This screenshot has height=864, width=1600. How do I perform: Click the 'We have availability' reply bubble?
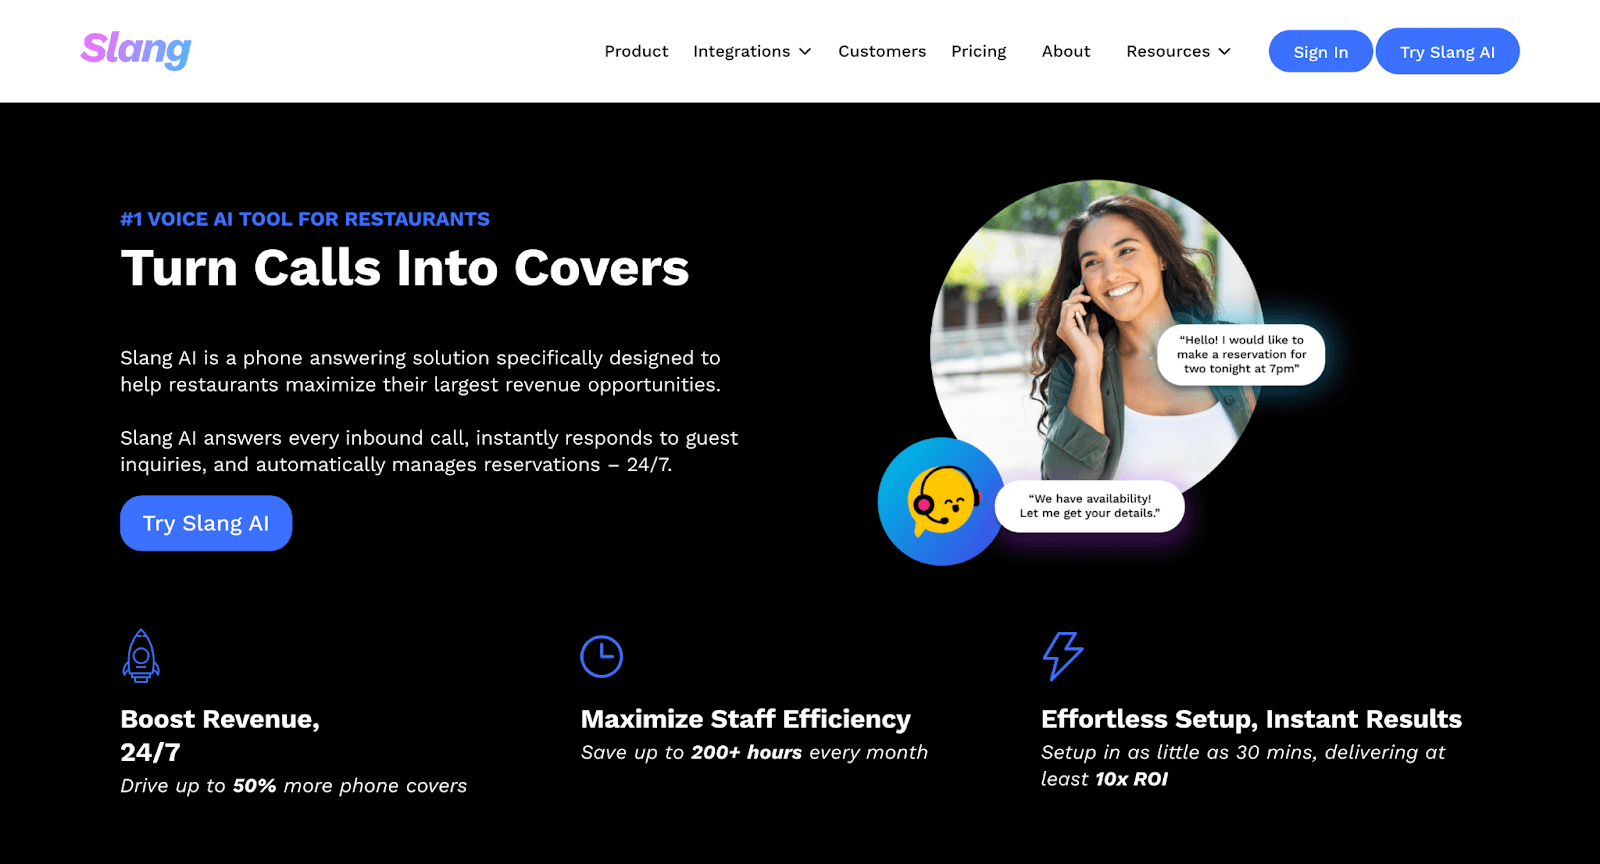pos(1090,506)
